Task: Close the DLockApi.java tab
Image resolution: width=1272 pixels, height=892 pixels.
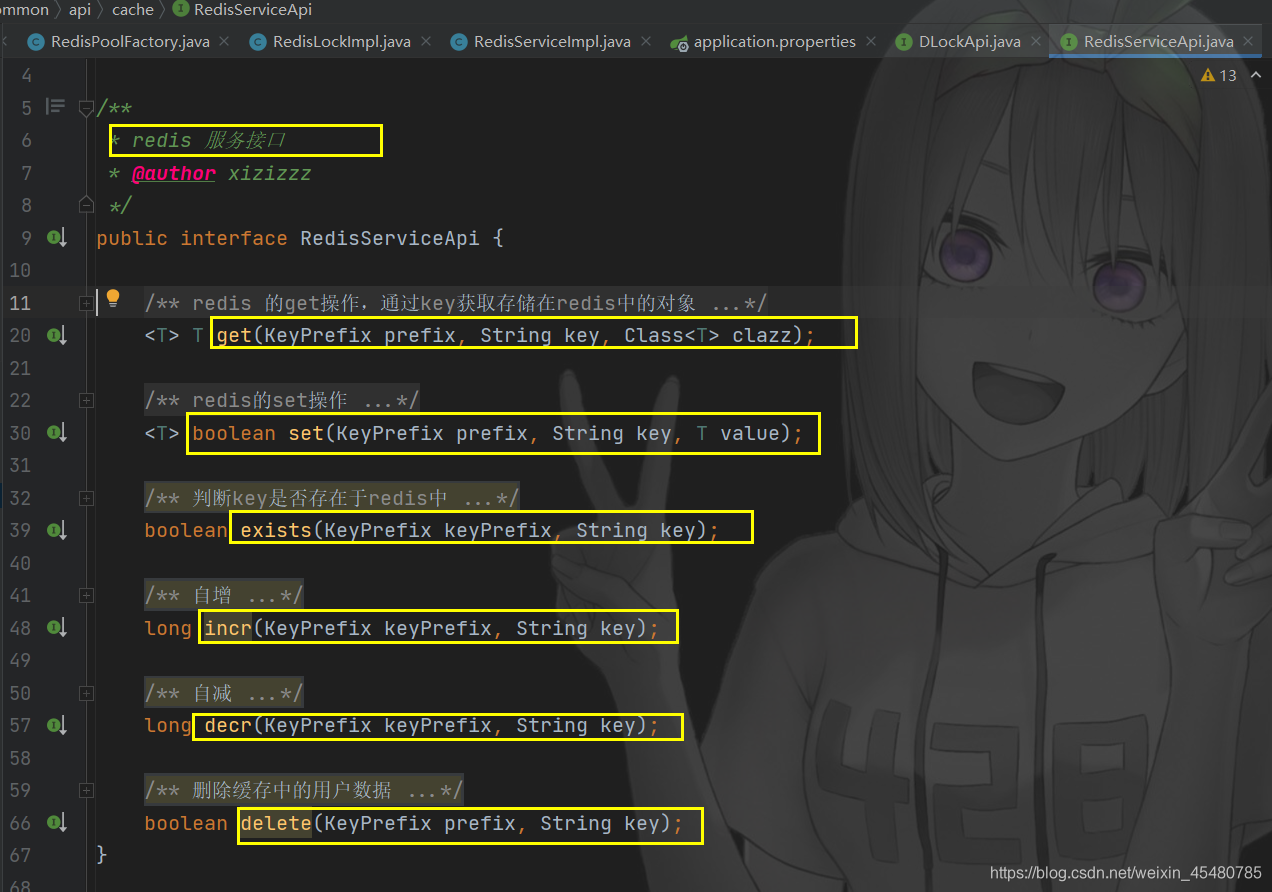Action: click(x=1036, y=42)
